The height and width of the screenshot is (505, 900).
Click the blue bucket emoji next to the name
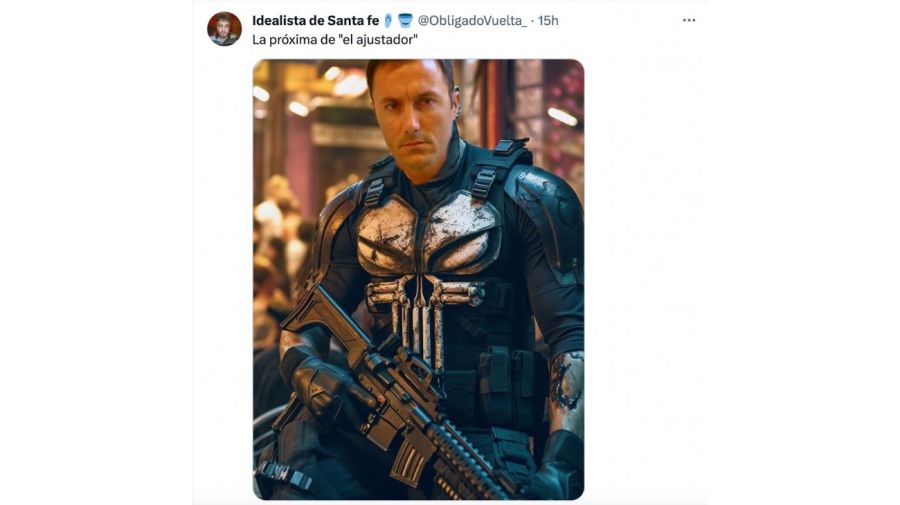405,21
